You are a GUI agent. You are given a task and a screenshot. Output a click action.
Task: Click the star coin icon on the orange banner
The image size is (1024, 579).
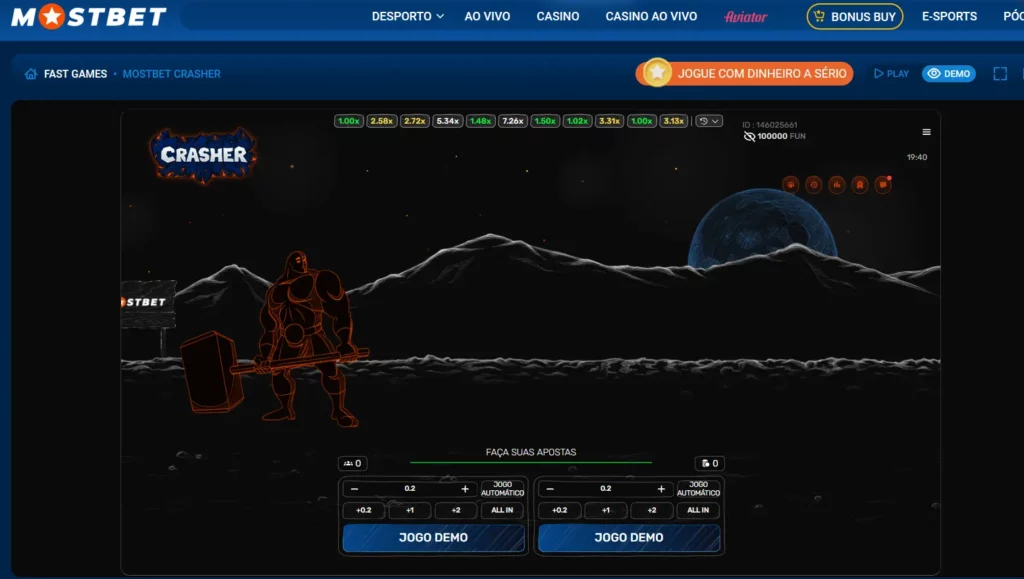[657, 73]
